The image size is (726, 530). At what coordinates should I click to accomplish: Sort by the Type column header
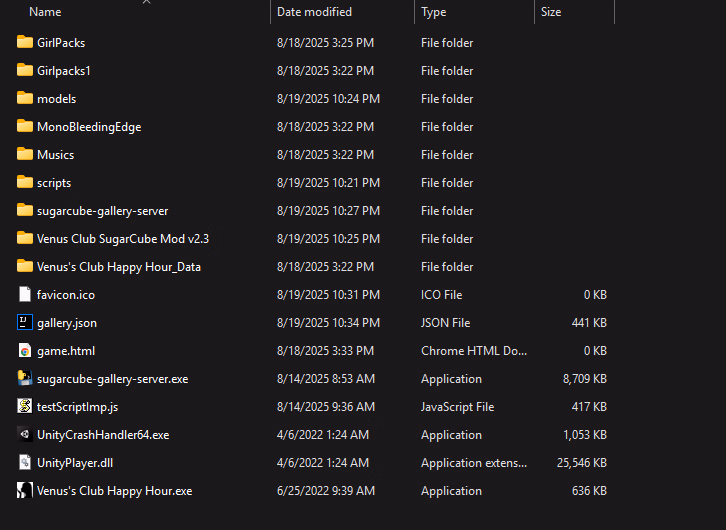click(x=433, y=12)
